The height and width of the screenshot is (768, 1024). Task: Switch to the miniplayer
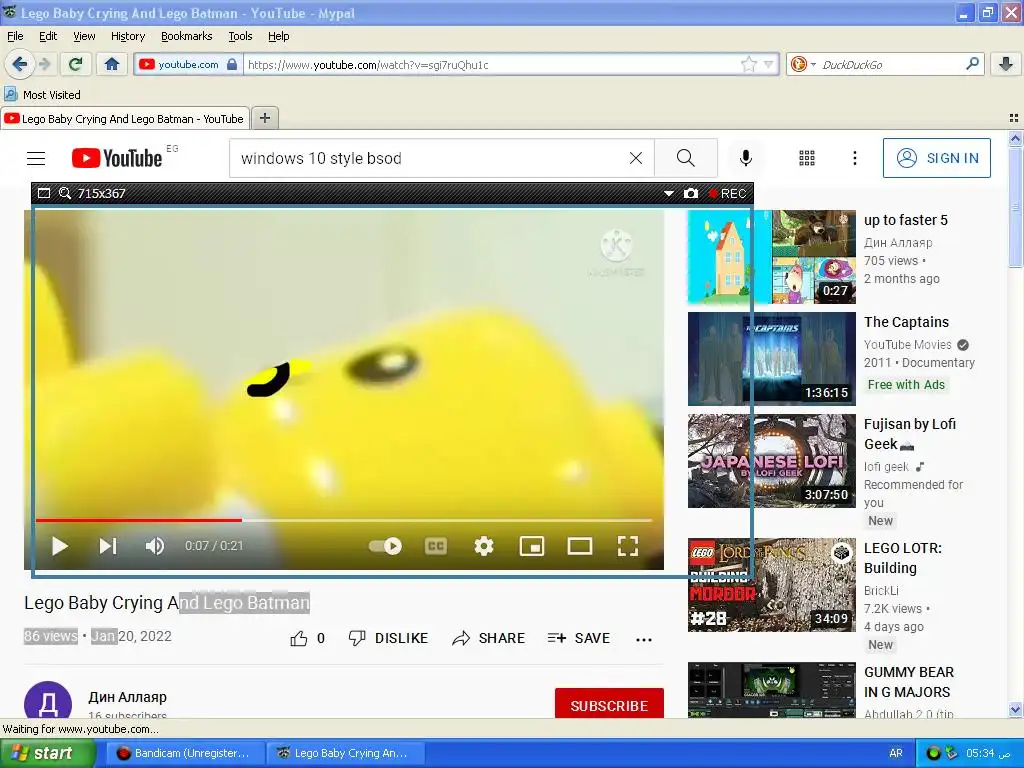point(532,546)
